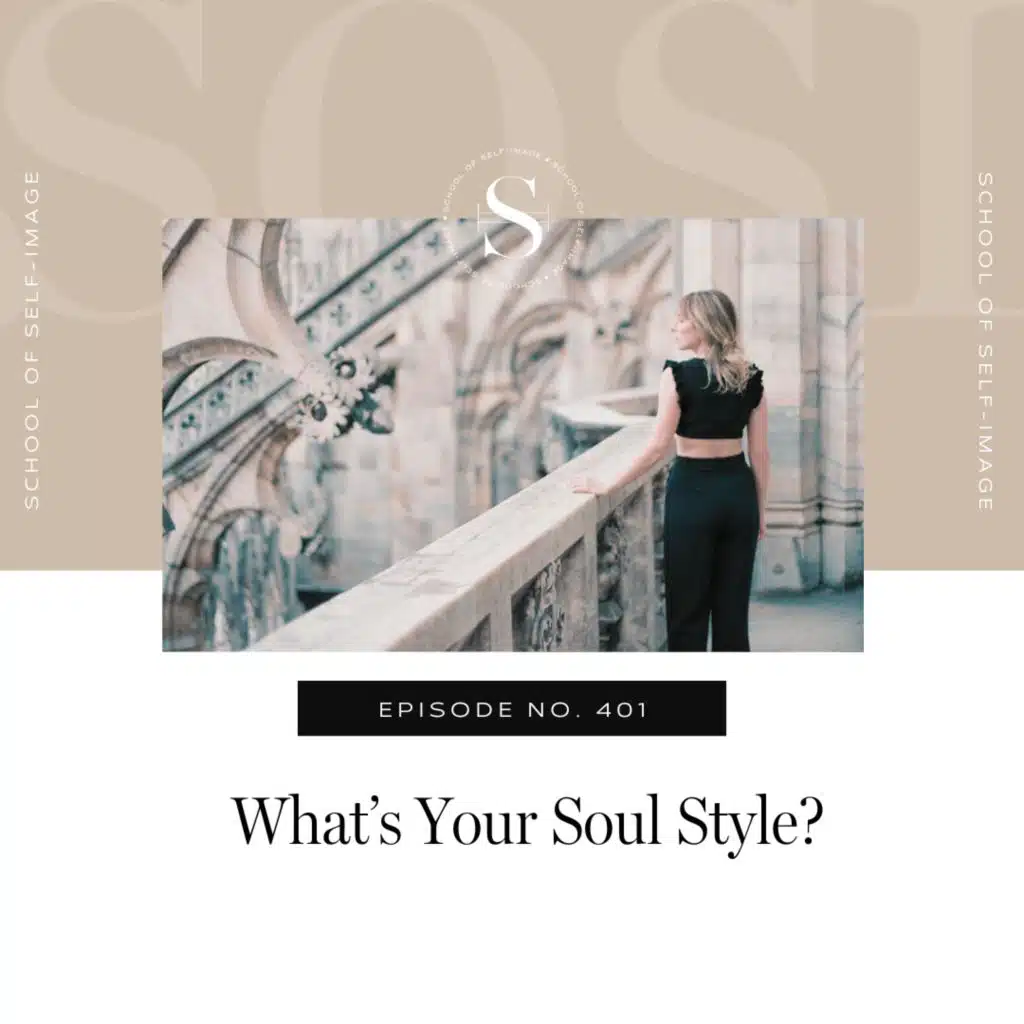This screenshot has height=1024, width=1024.
Task: Click the What's Your Soul Style? title
Action: click(x=526, y=822)
